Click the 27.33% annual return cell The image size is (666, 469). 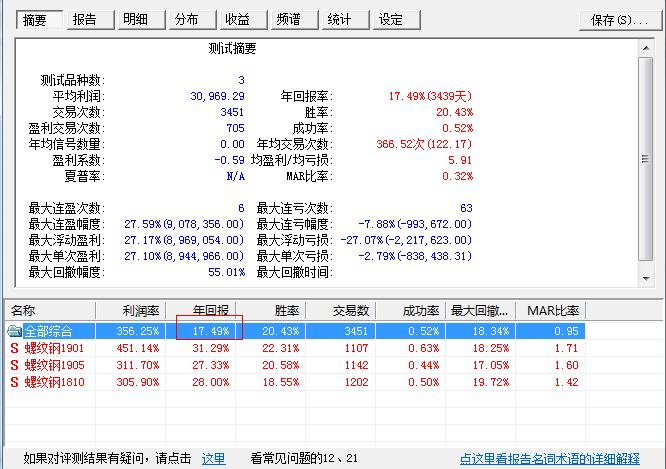(x=211, y=365)
